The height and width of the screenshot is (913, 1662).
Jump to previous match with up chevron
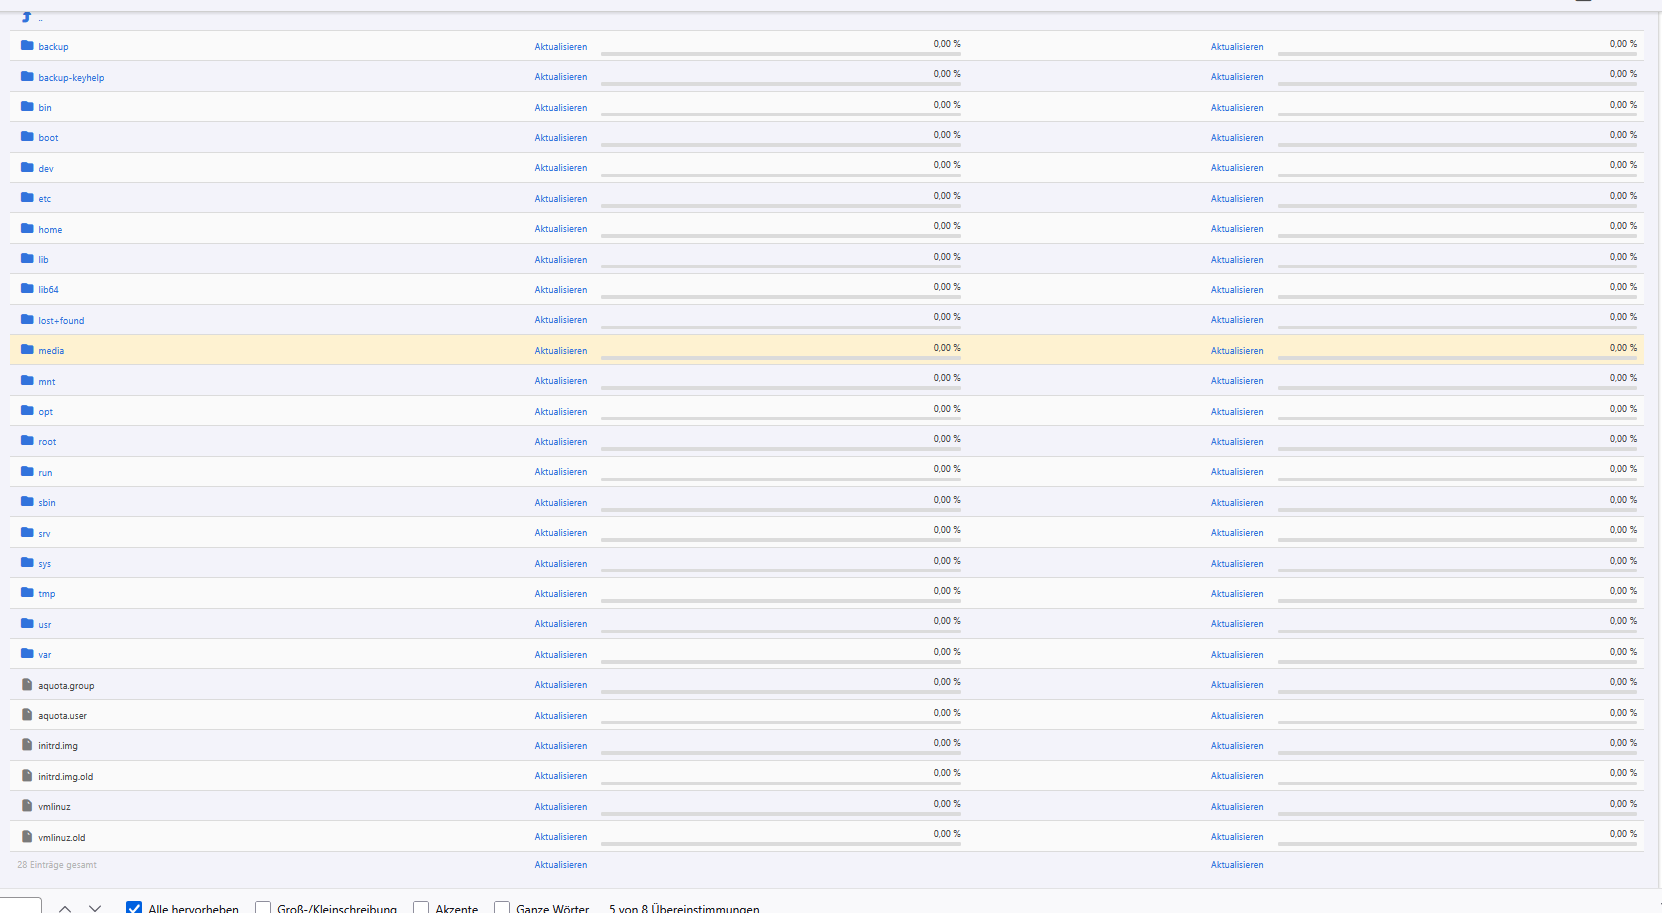(x=65, y=908)
